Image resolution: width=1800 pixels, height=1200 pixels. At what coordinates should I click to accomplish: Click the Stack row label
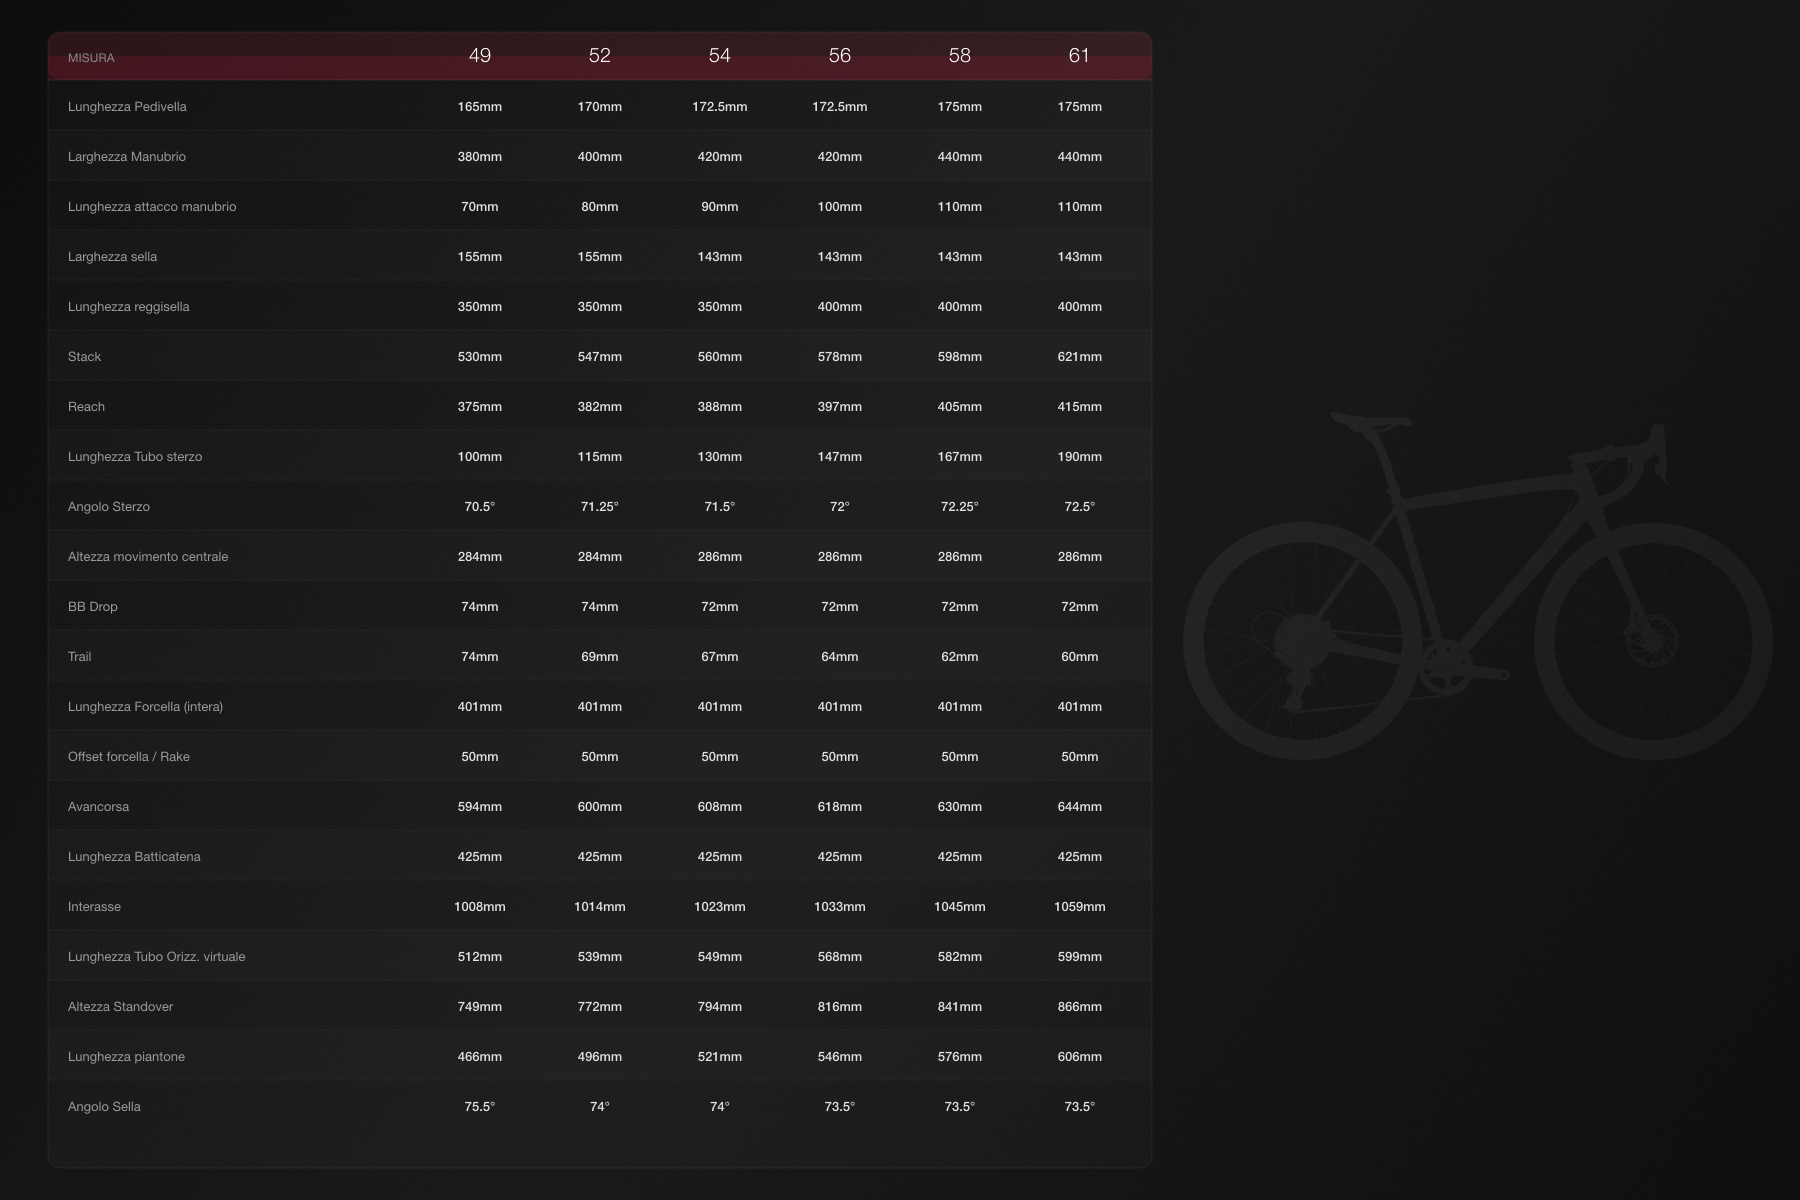(84, 357)
